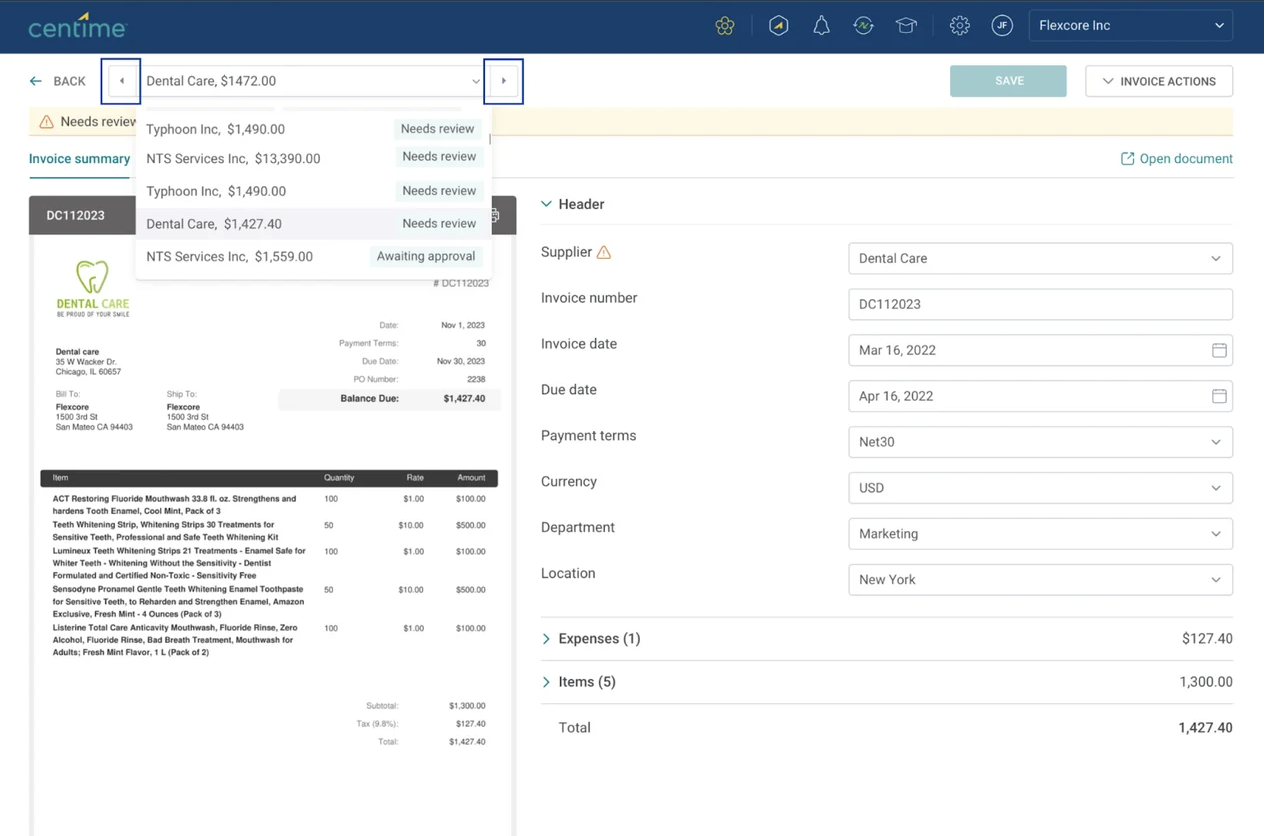Click the Due date field Apr 16, 2022
This screenshot has width=1266, height=836.
1040,396
